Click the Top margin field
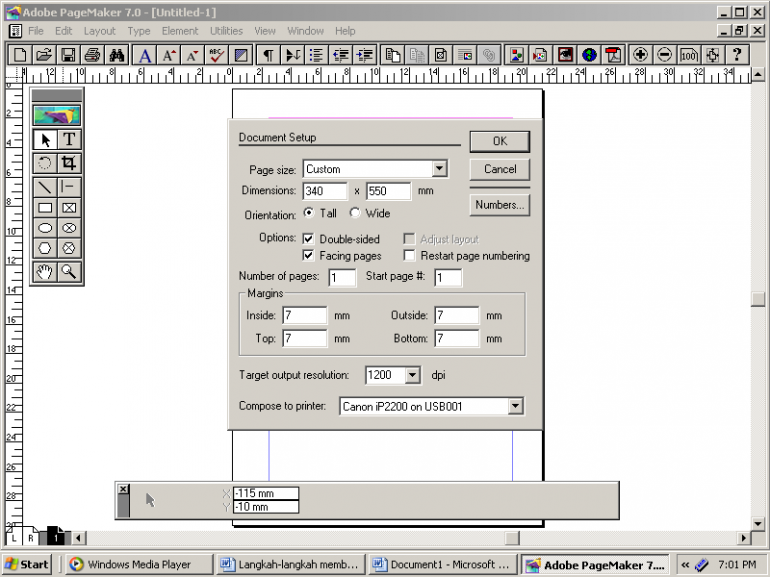Image resolution: width=770 pixels, height=577 pixels. (x=304, y=338)
